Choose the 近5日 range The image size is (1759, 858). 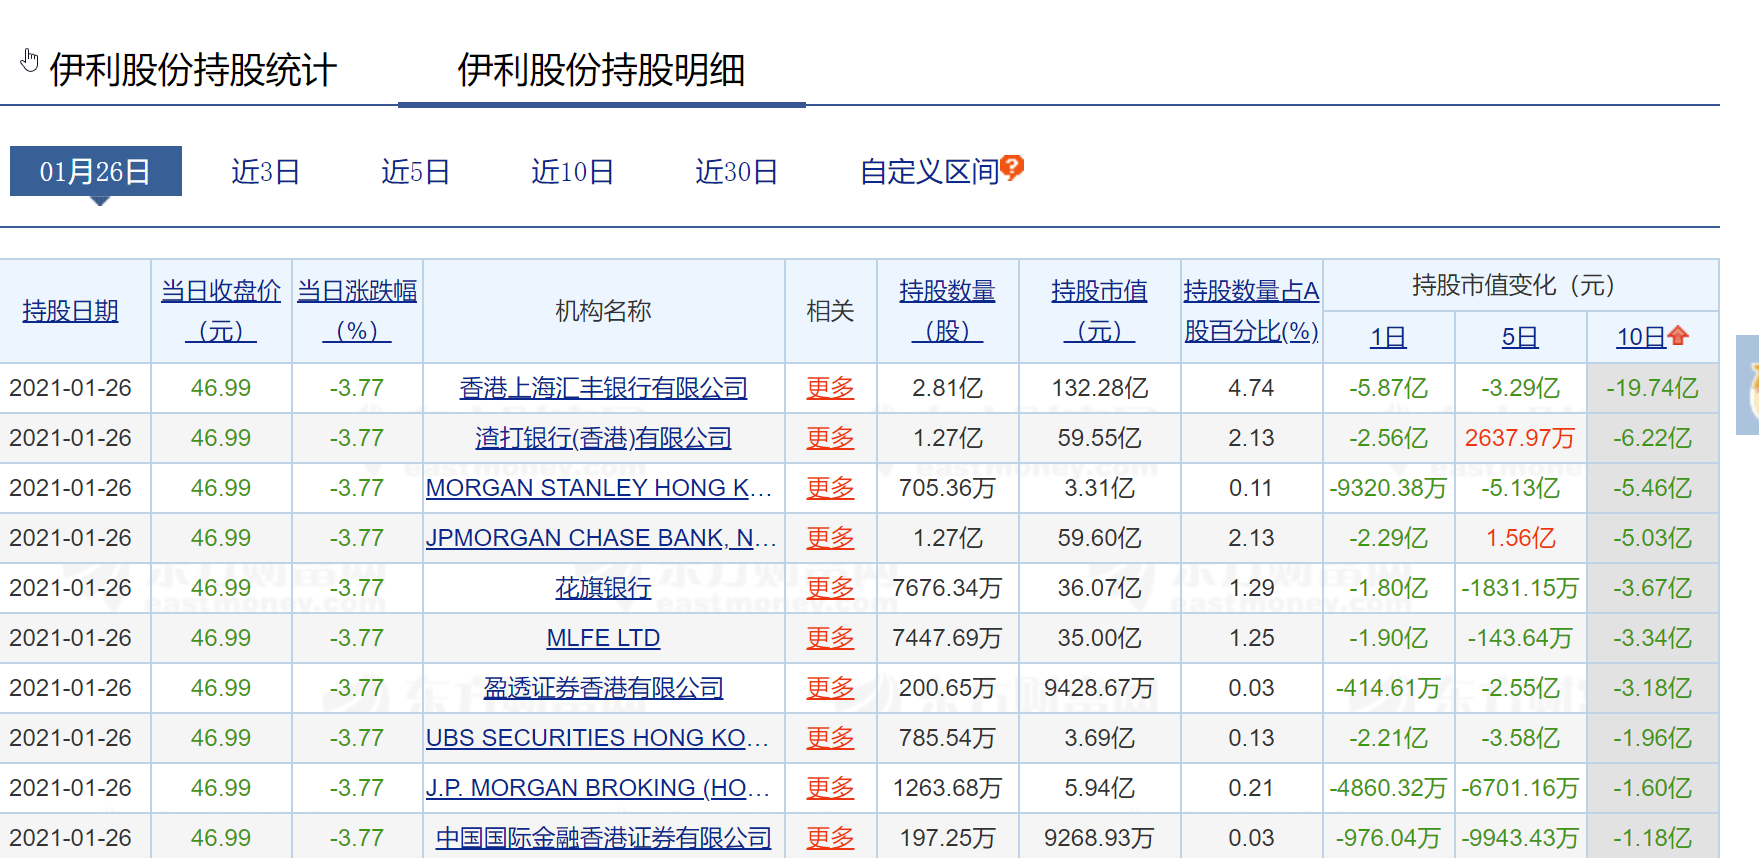[415, 172]
